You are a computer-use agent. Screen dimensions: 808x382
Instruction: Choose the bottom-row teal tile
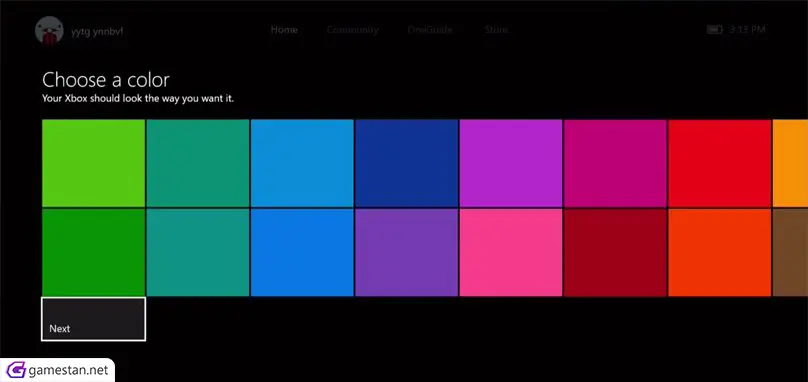tap(198, 253)
